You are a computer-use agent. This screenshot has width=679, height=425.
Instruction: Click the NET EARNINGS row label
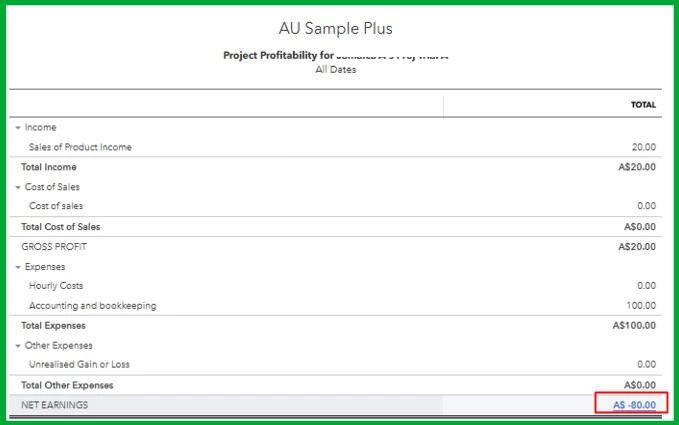(55, 405)
